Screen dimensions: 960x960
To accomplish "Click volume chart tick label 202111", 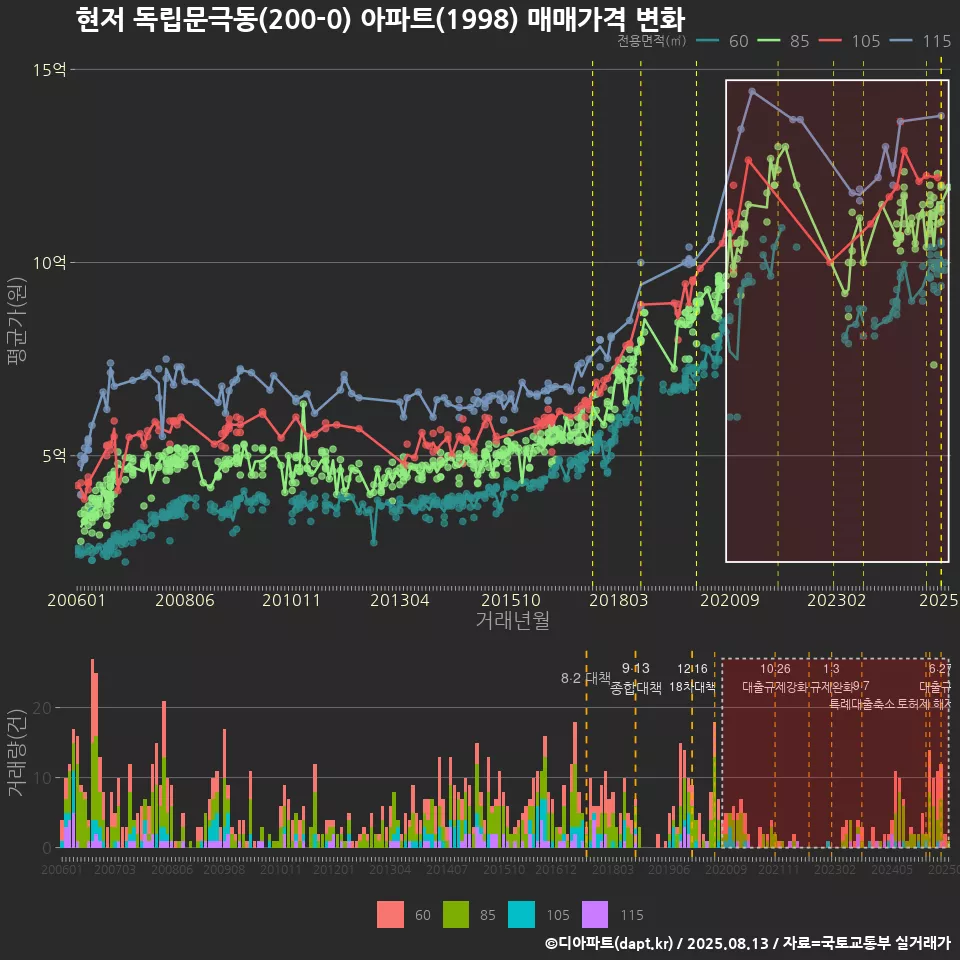I will click(x=779, y=869).
